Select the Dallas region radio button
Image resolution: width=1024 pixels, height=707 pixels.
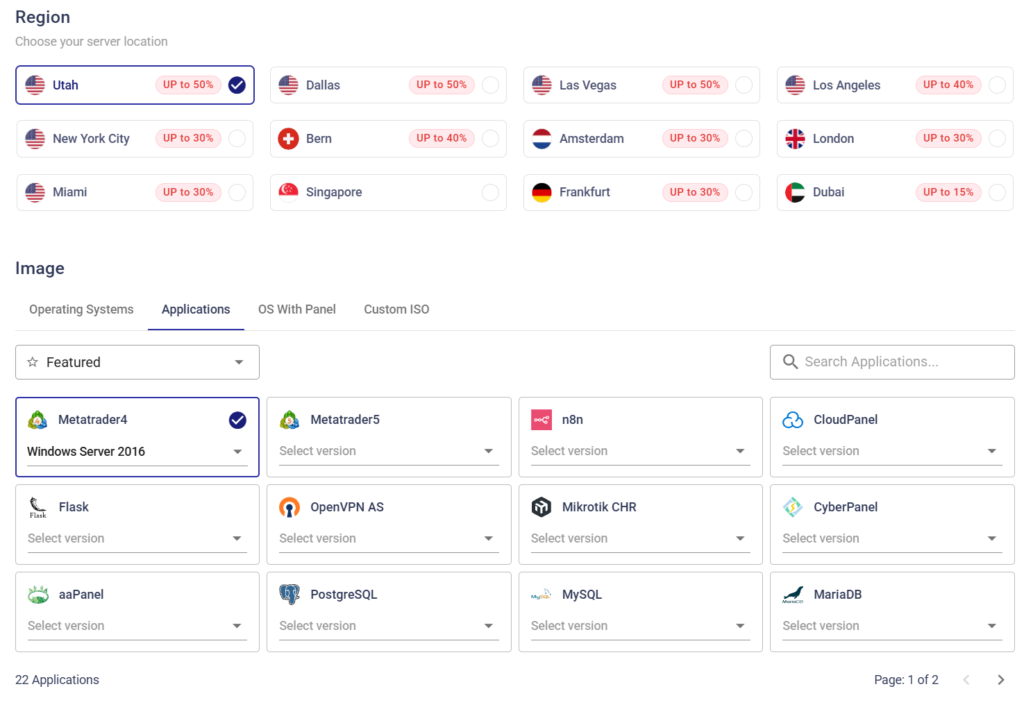click(490, 85)
